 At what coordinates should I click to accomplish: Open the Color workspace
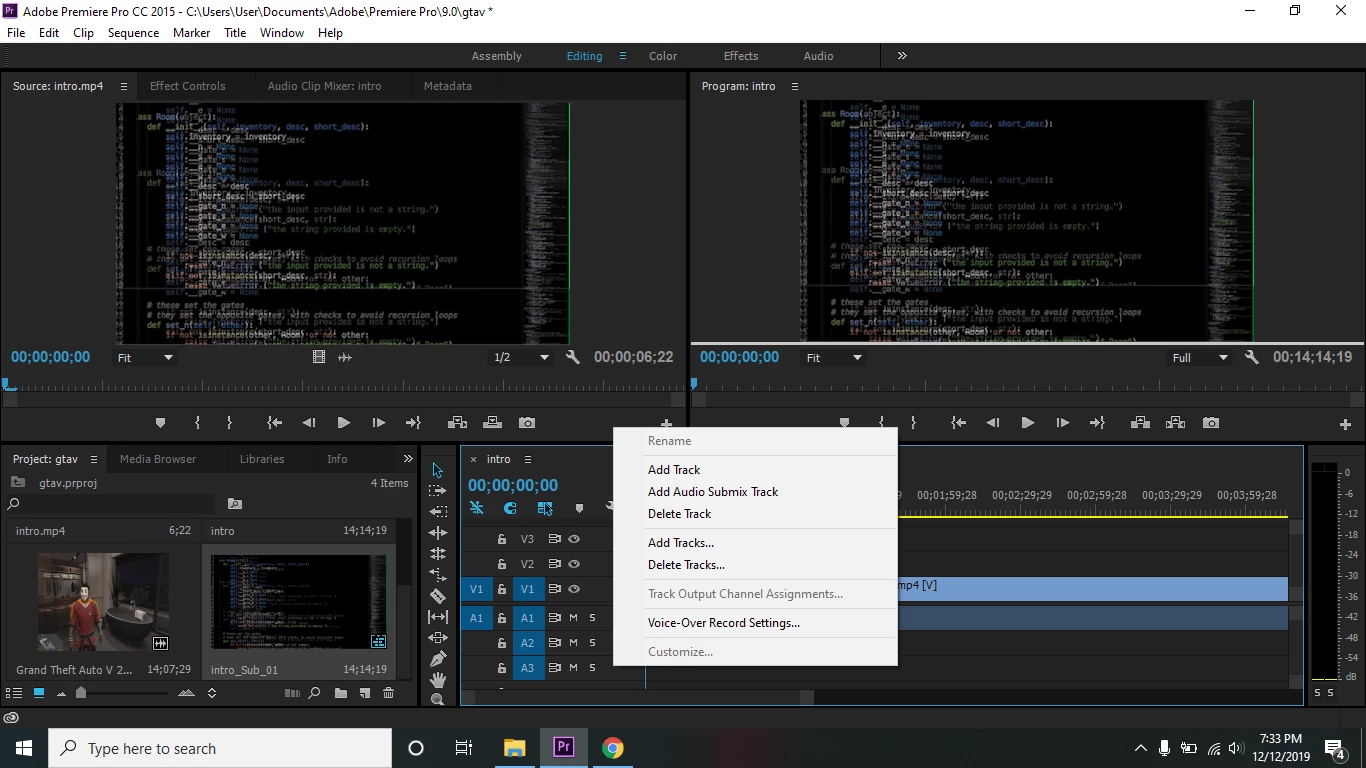coord(663,56)
